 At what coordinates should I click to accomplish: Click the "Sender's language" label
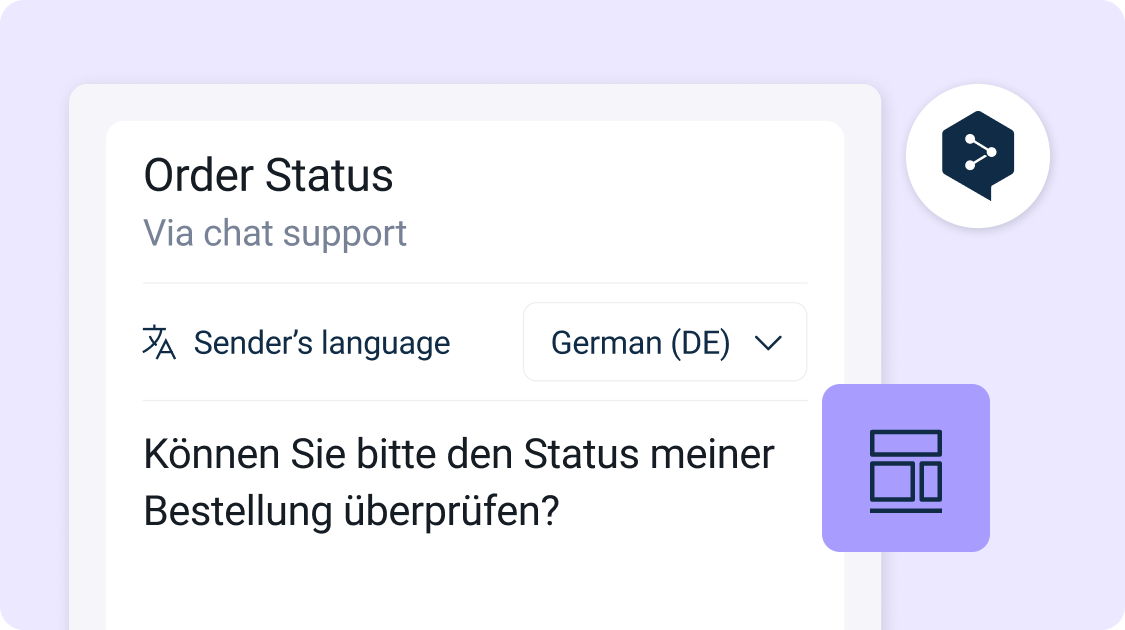321,343
